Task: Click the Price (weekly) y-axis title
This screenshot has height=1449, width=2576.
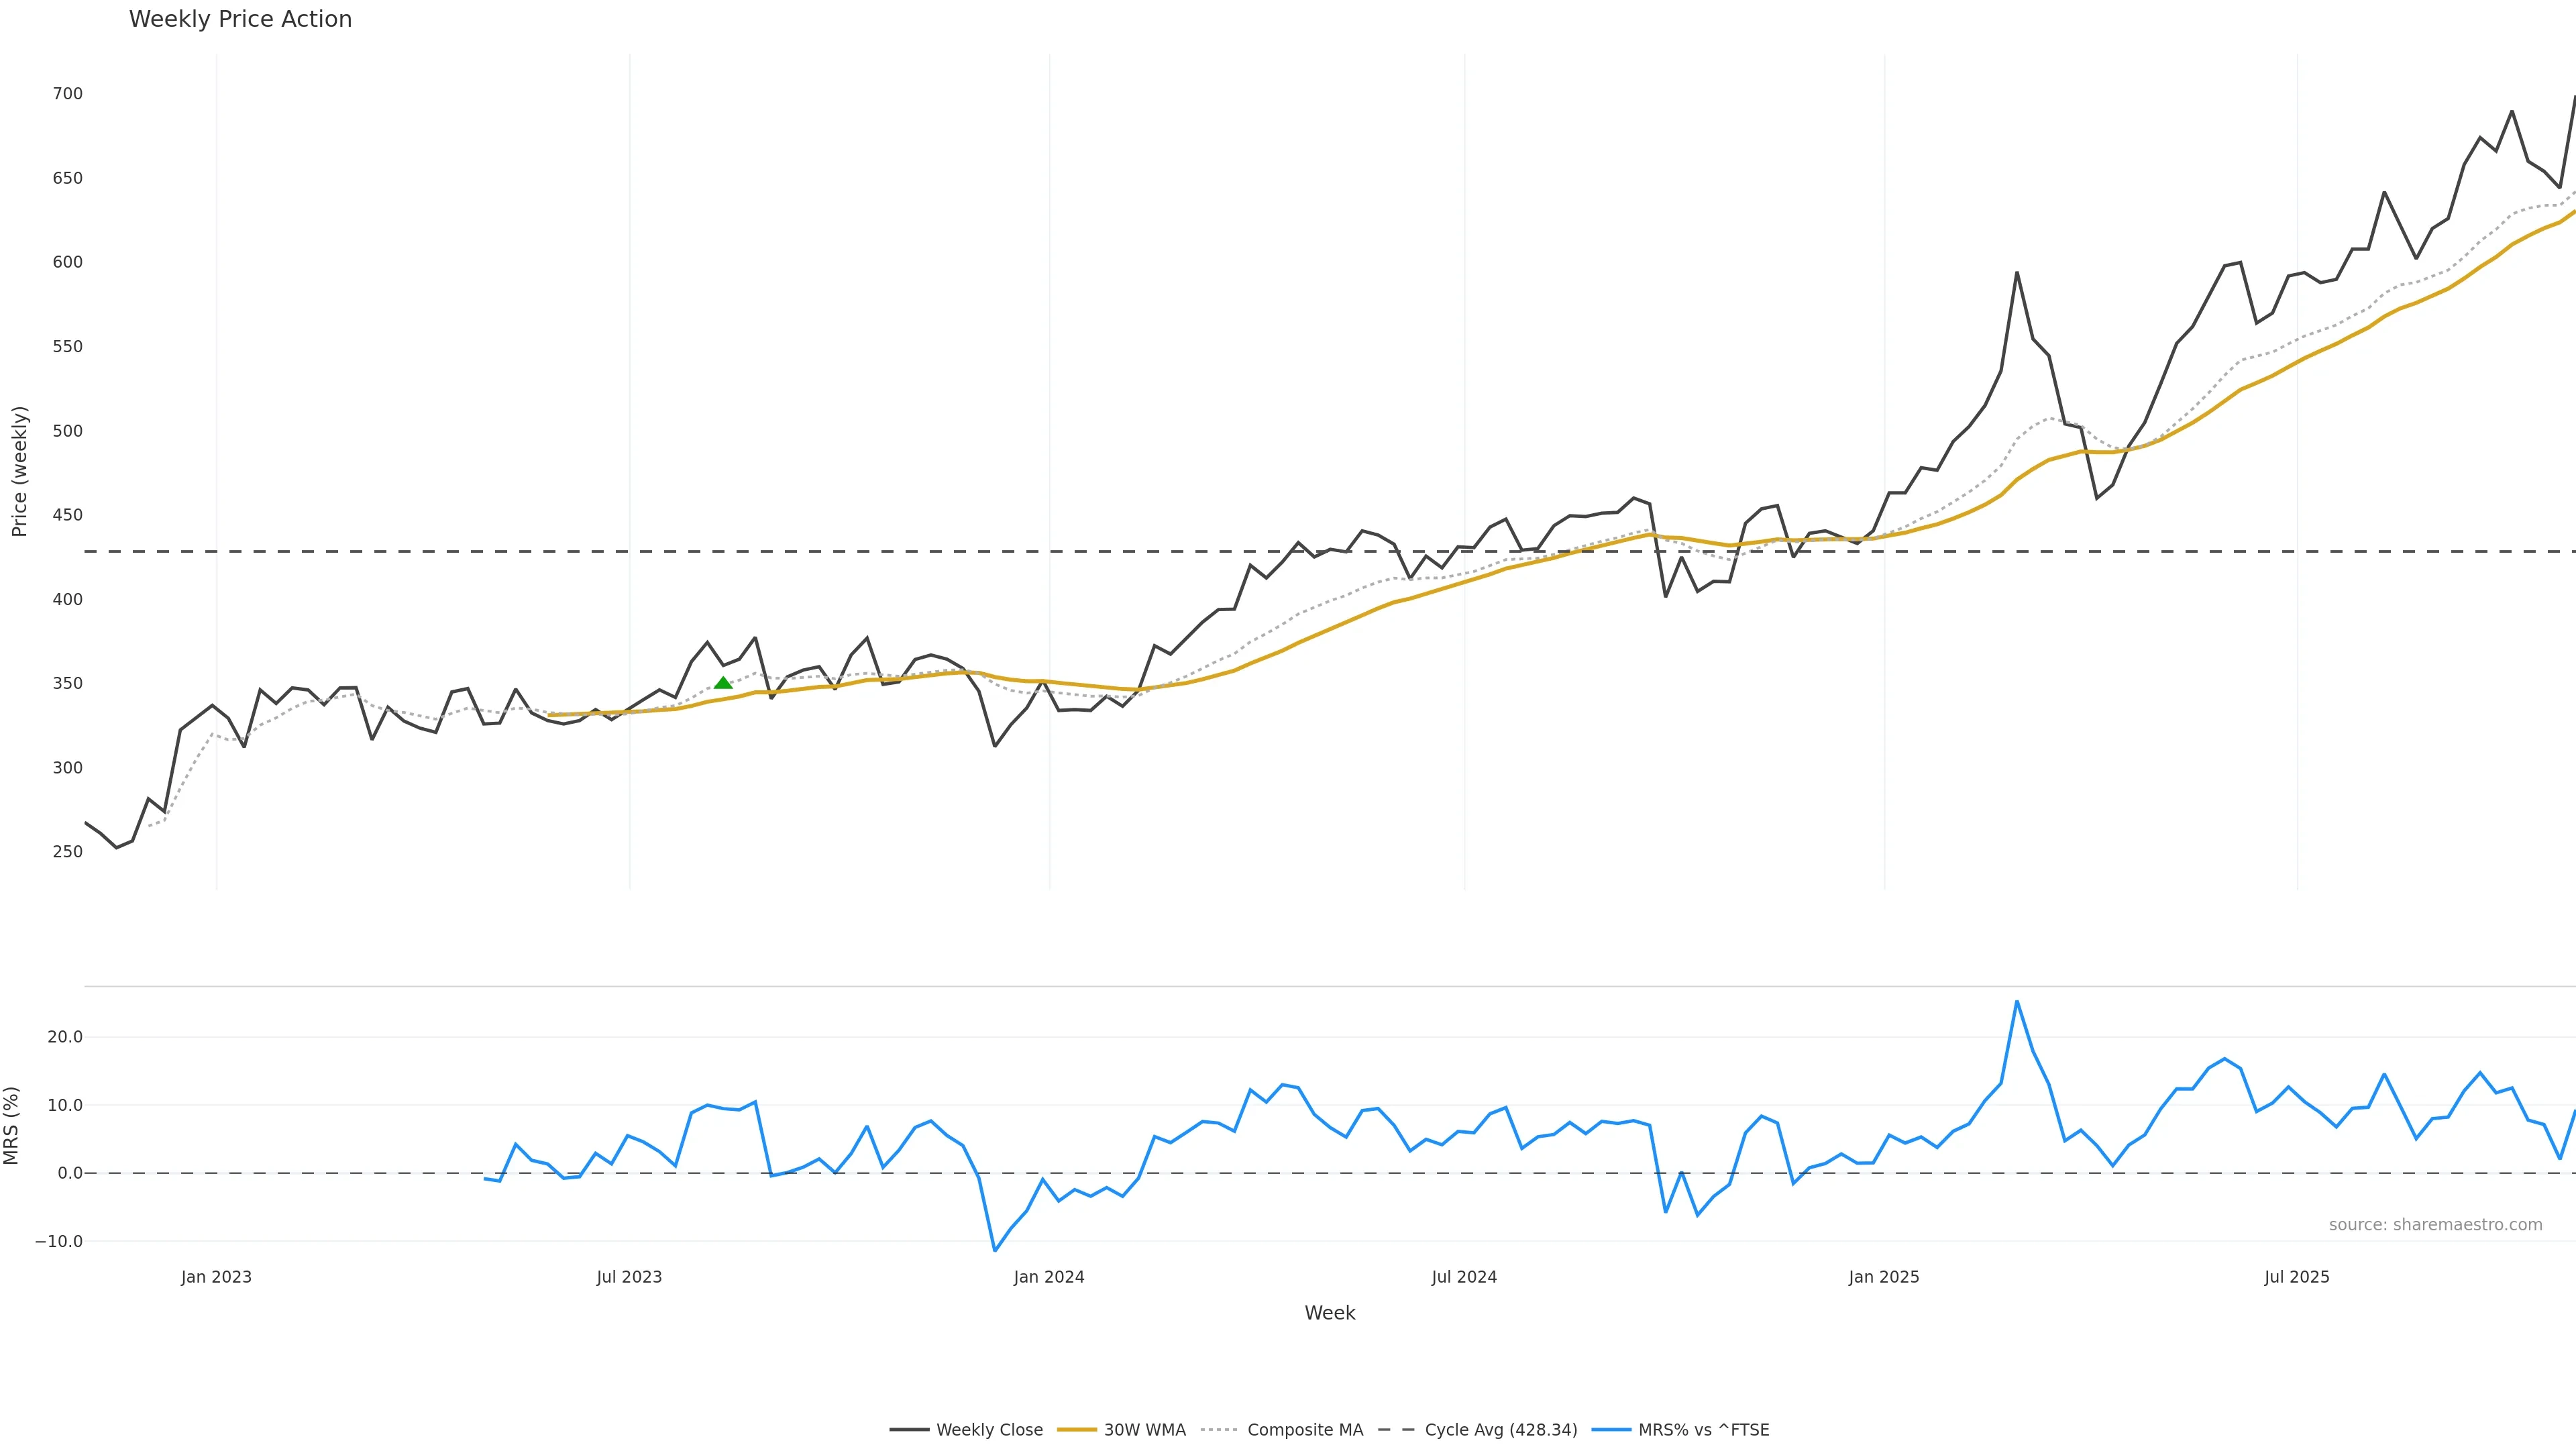Action: point(19,471)
